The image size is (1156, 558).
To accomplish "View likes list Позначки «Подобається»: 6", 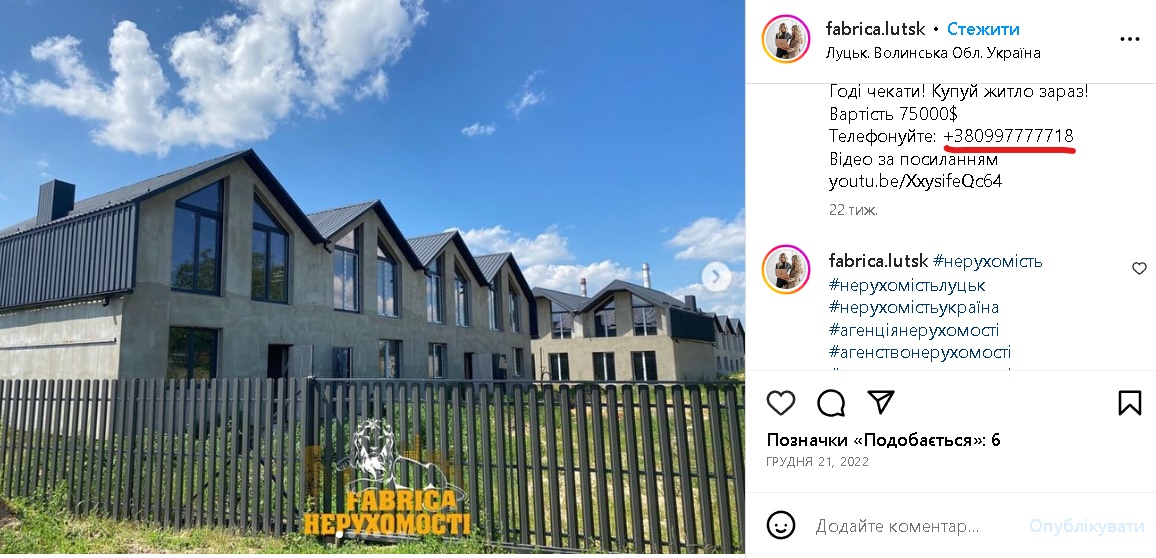I will coord(883,440).
